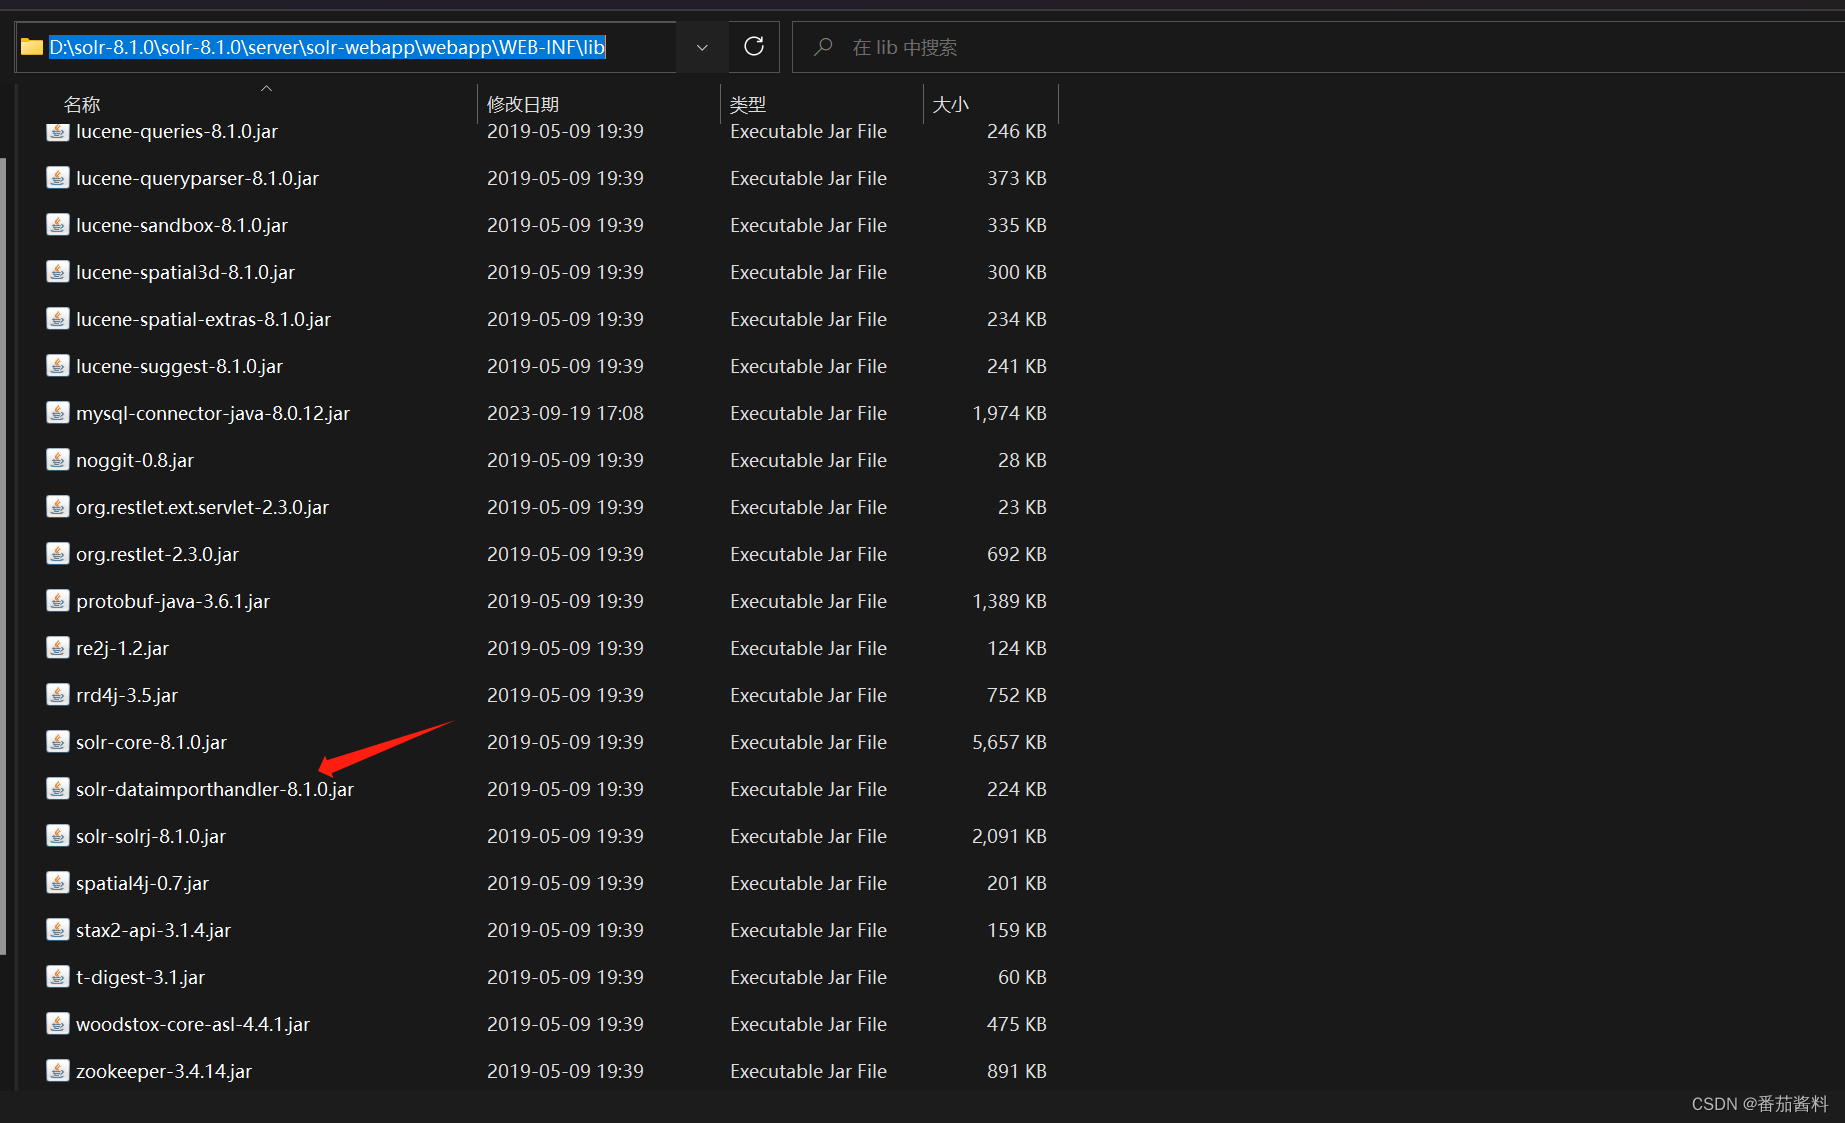
Task: Select file name t-digest-3.1.jar
Action: (141, 977)
